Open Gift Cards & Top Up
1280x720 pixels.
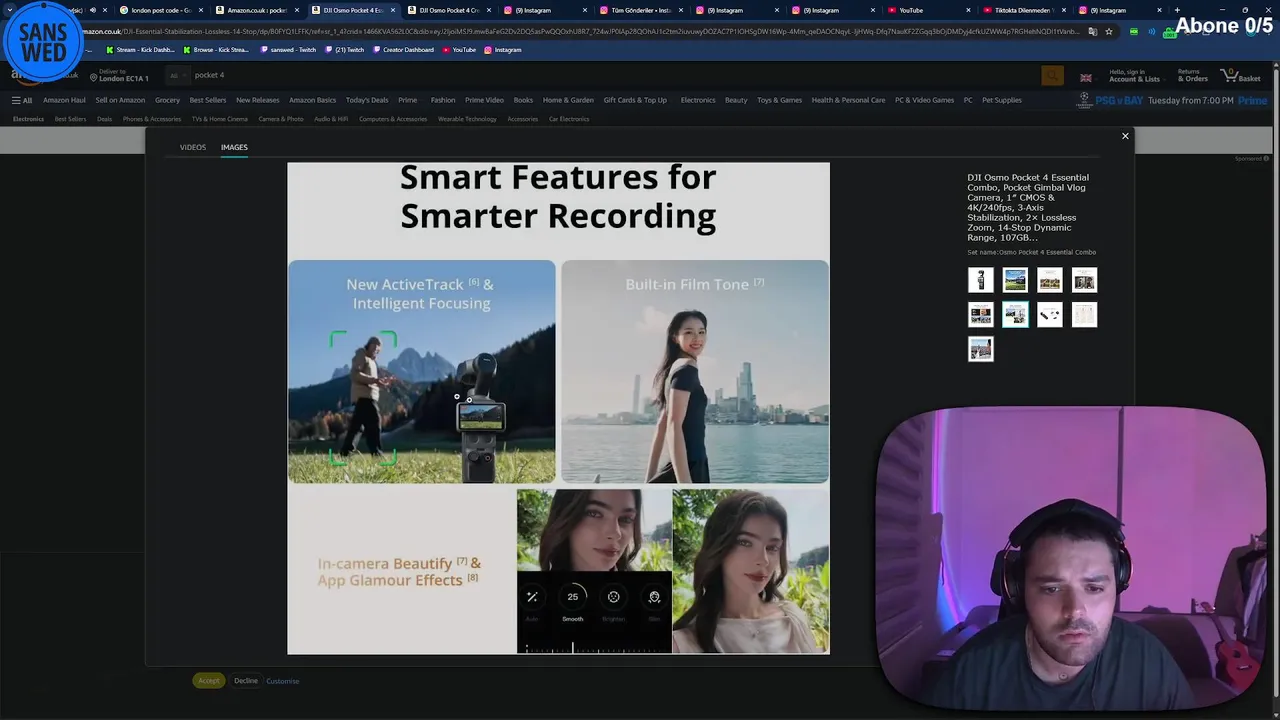click(635, 100)
